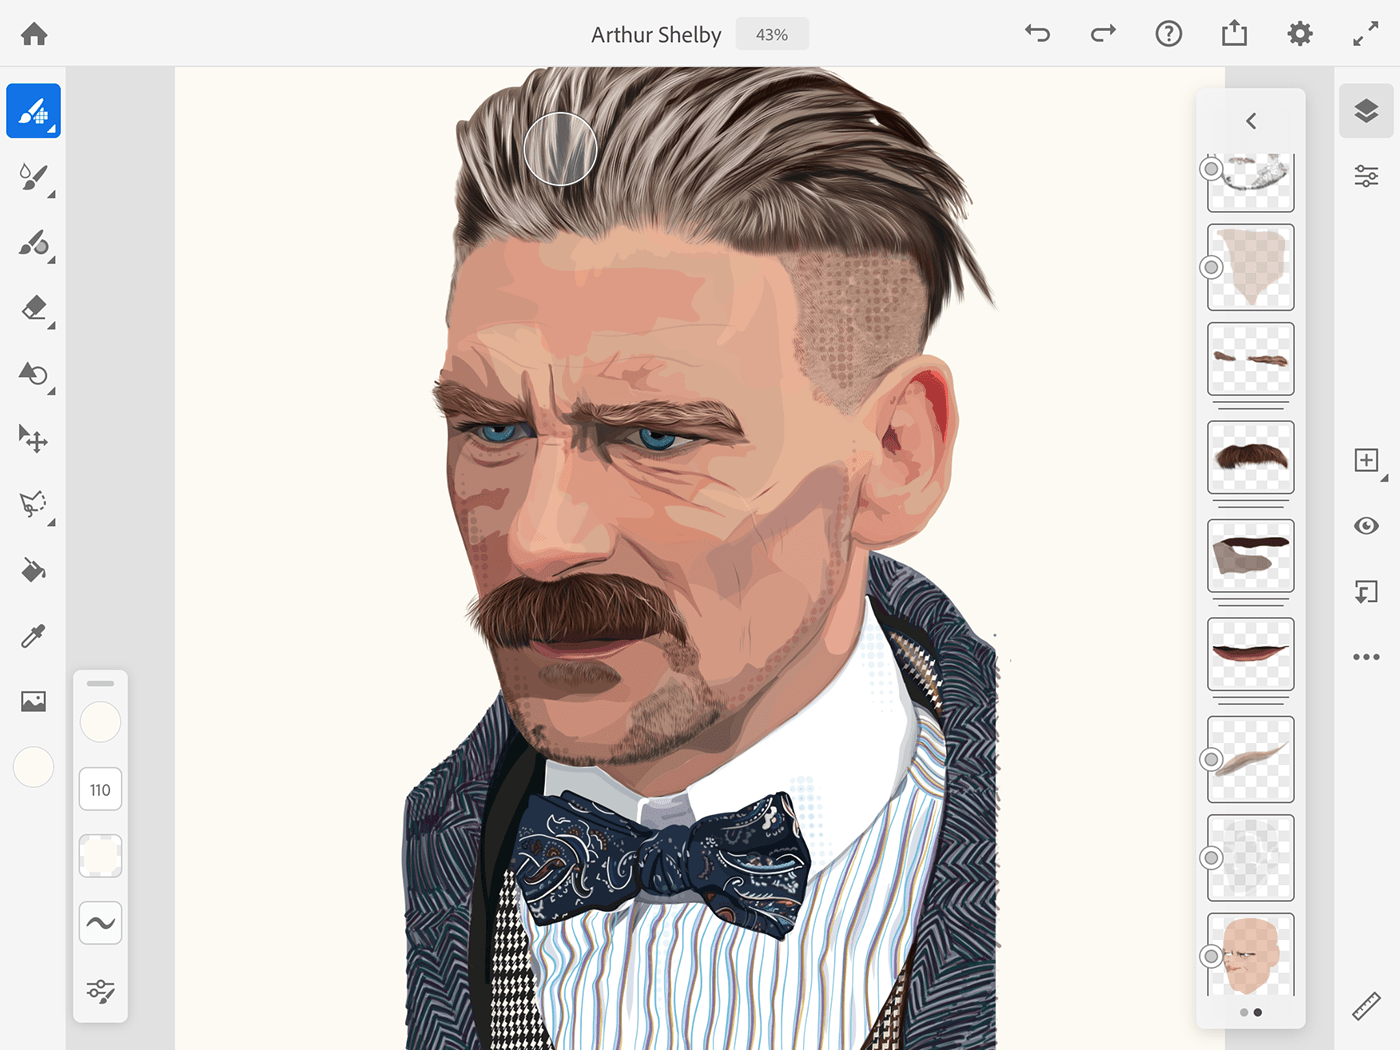The width and height of the screenshot is (1400, 1050).
Task: Open the brush smoothing control
Action: [101, 923]
